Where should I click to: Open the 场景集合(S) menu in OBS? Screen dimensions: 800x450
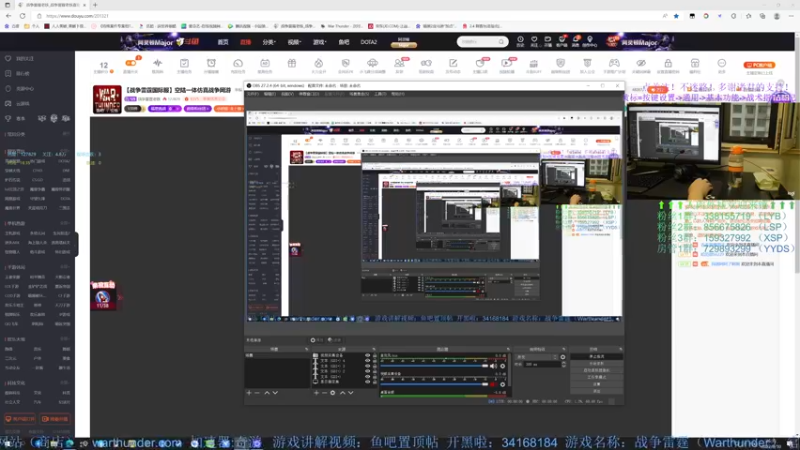359,94
